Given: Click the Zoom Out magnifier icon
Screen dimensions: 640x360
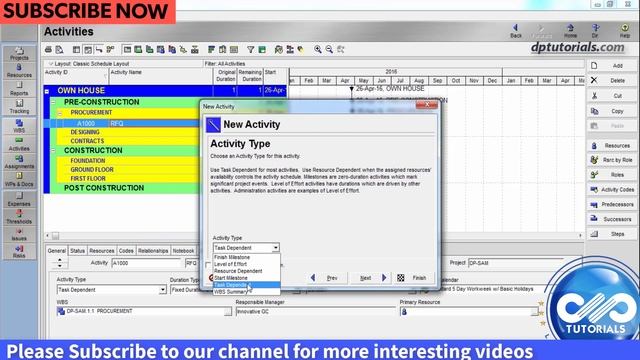Looking at the screenshot, I should [329, 50].
